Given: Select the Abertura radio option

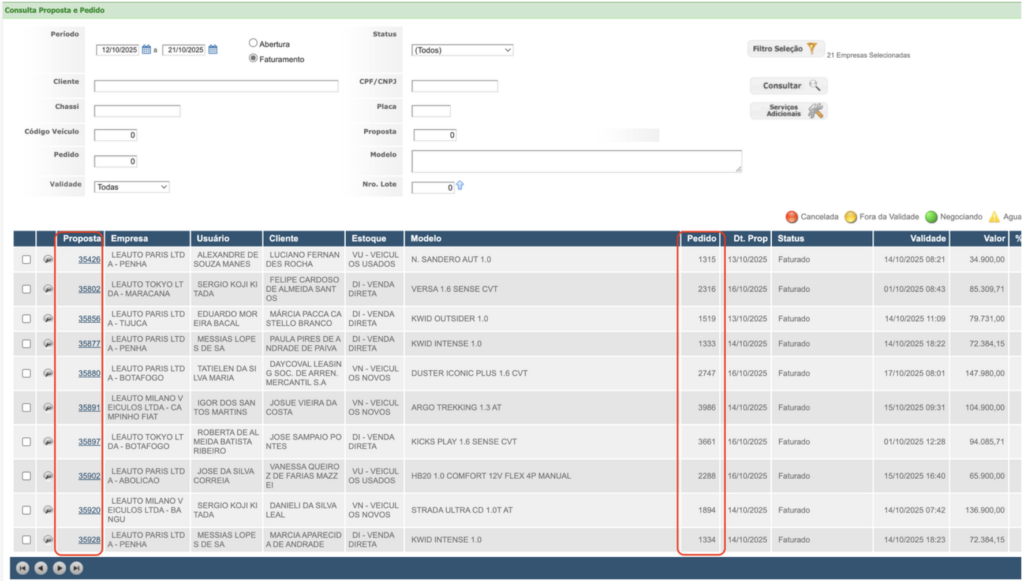Looking at the screenshot, I should pos(253,43).
